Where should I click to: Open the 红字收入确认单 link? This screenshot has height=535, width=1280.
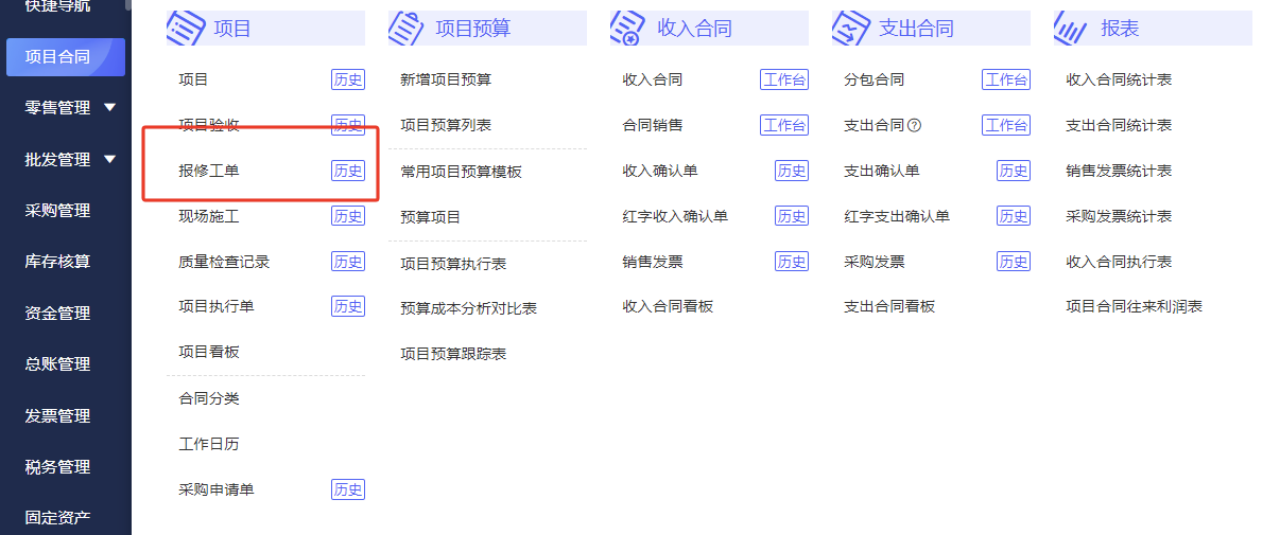pos(675,216)
